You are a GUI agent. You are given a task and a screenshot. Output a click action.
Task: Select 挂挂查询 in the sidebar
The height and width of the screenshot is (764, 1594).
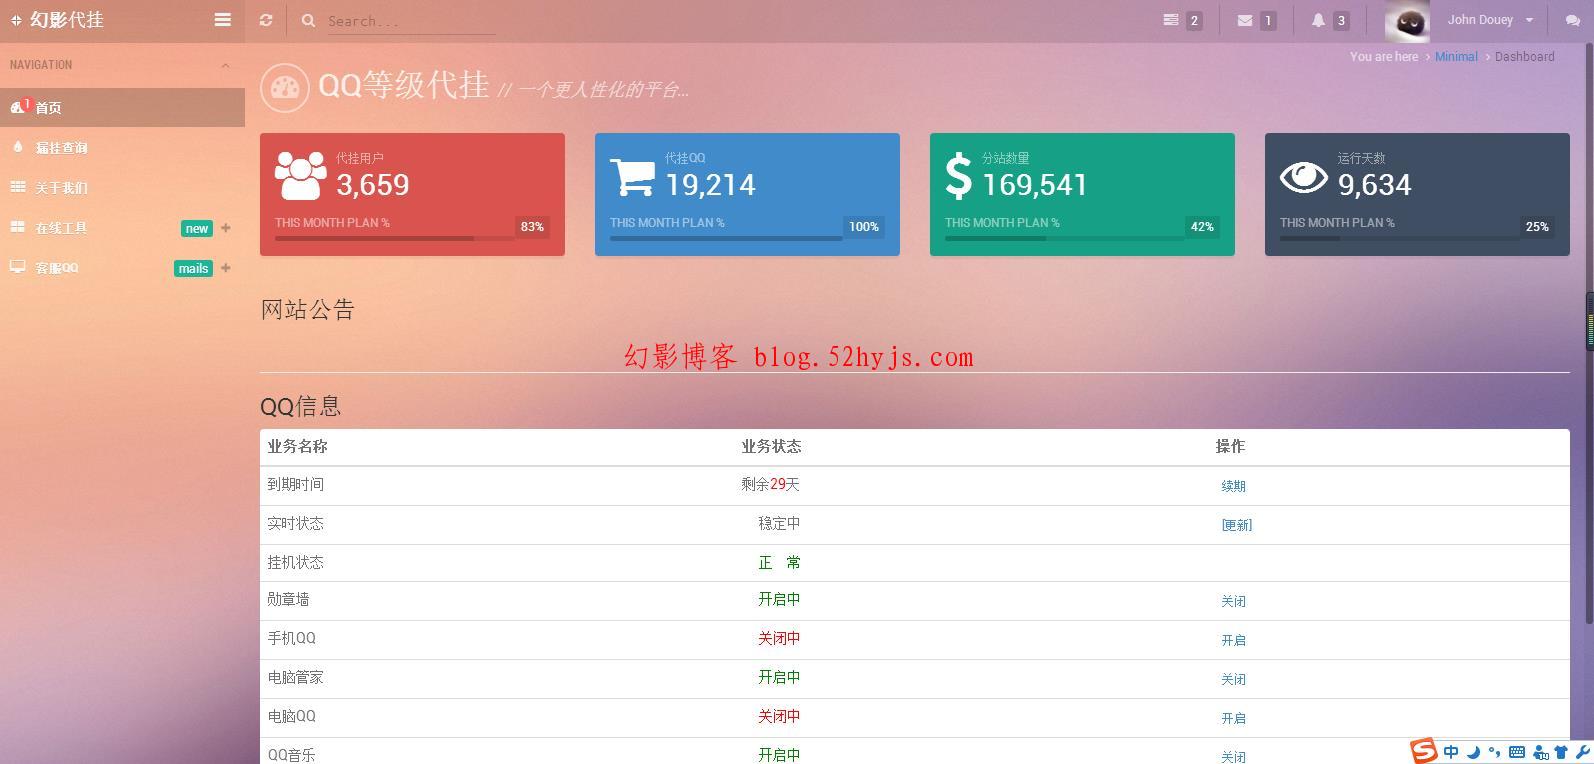[x=61, y=148]
